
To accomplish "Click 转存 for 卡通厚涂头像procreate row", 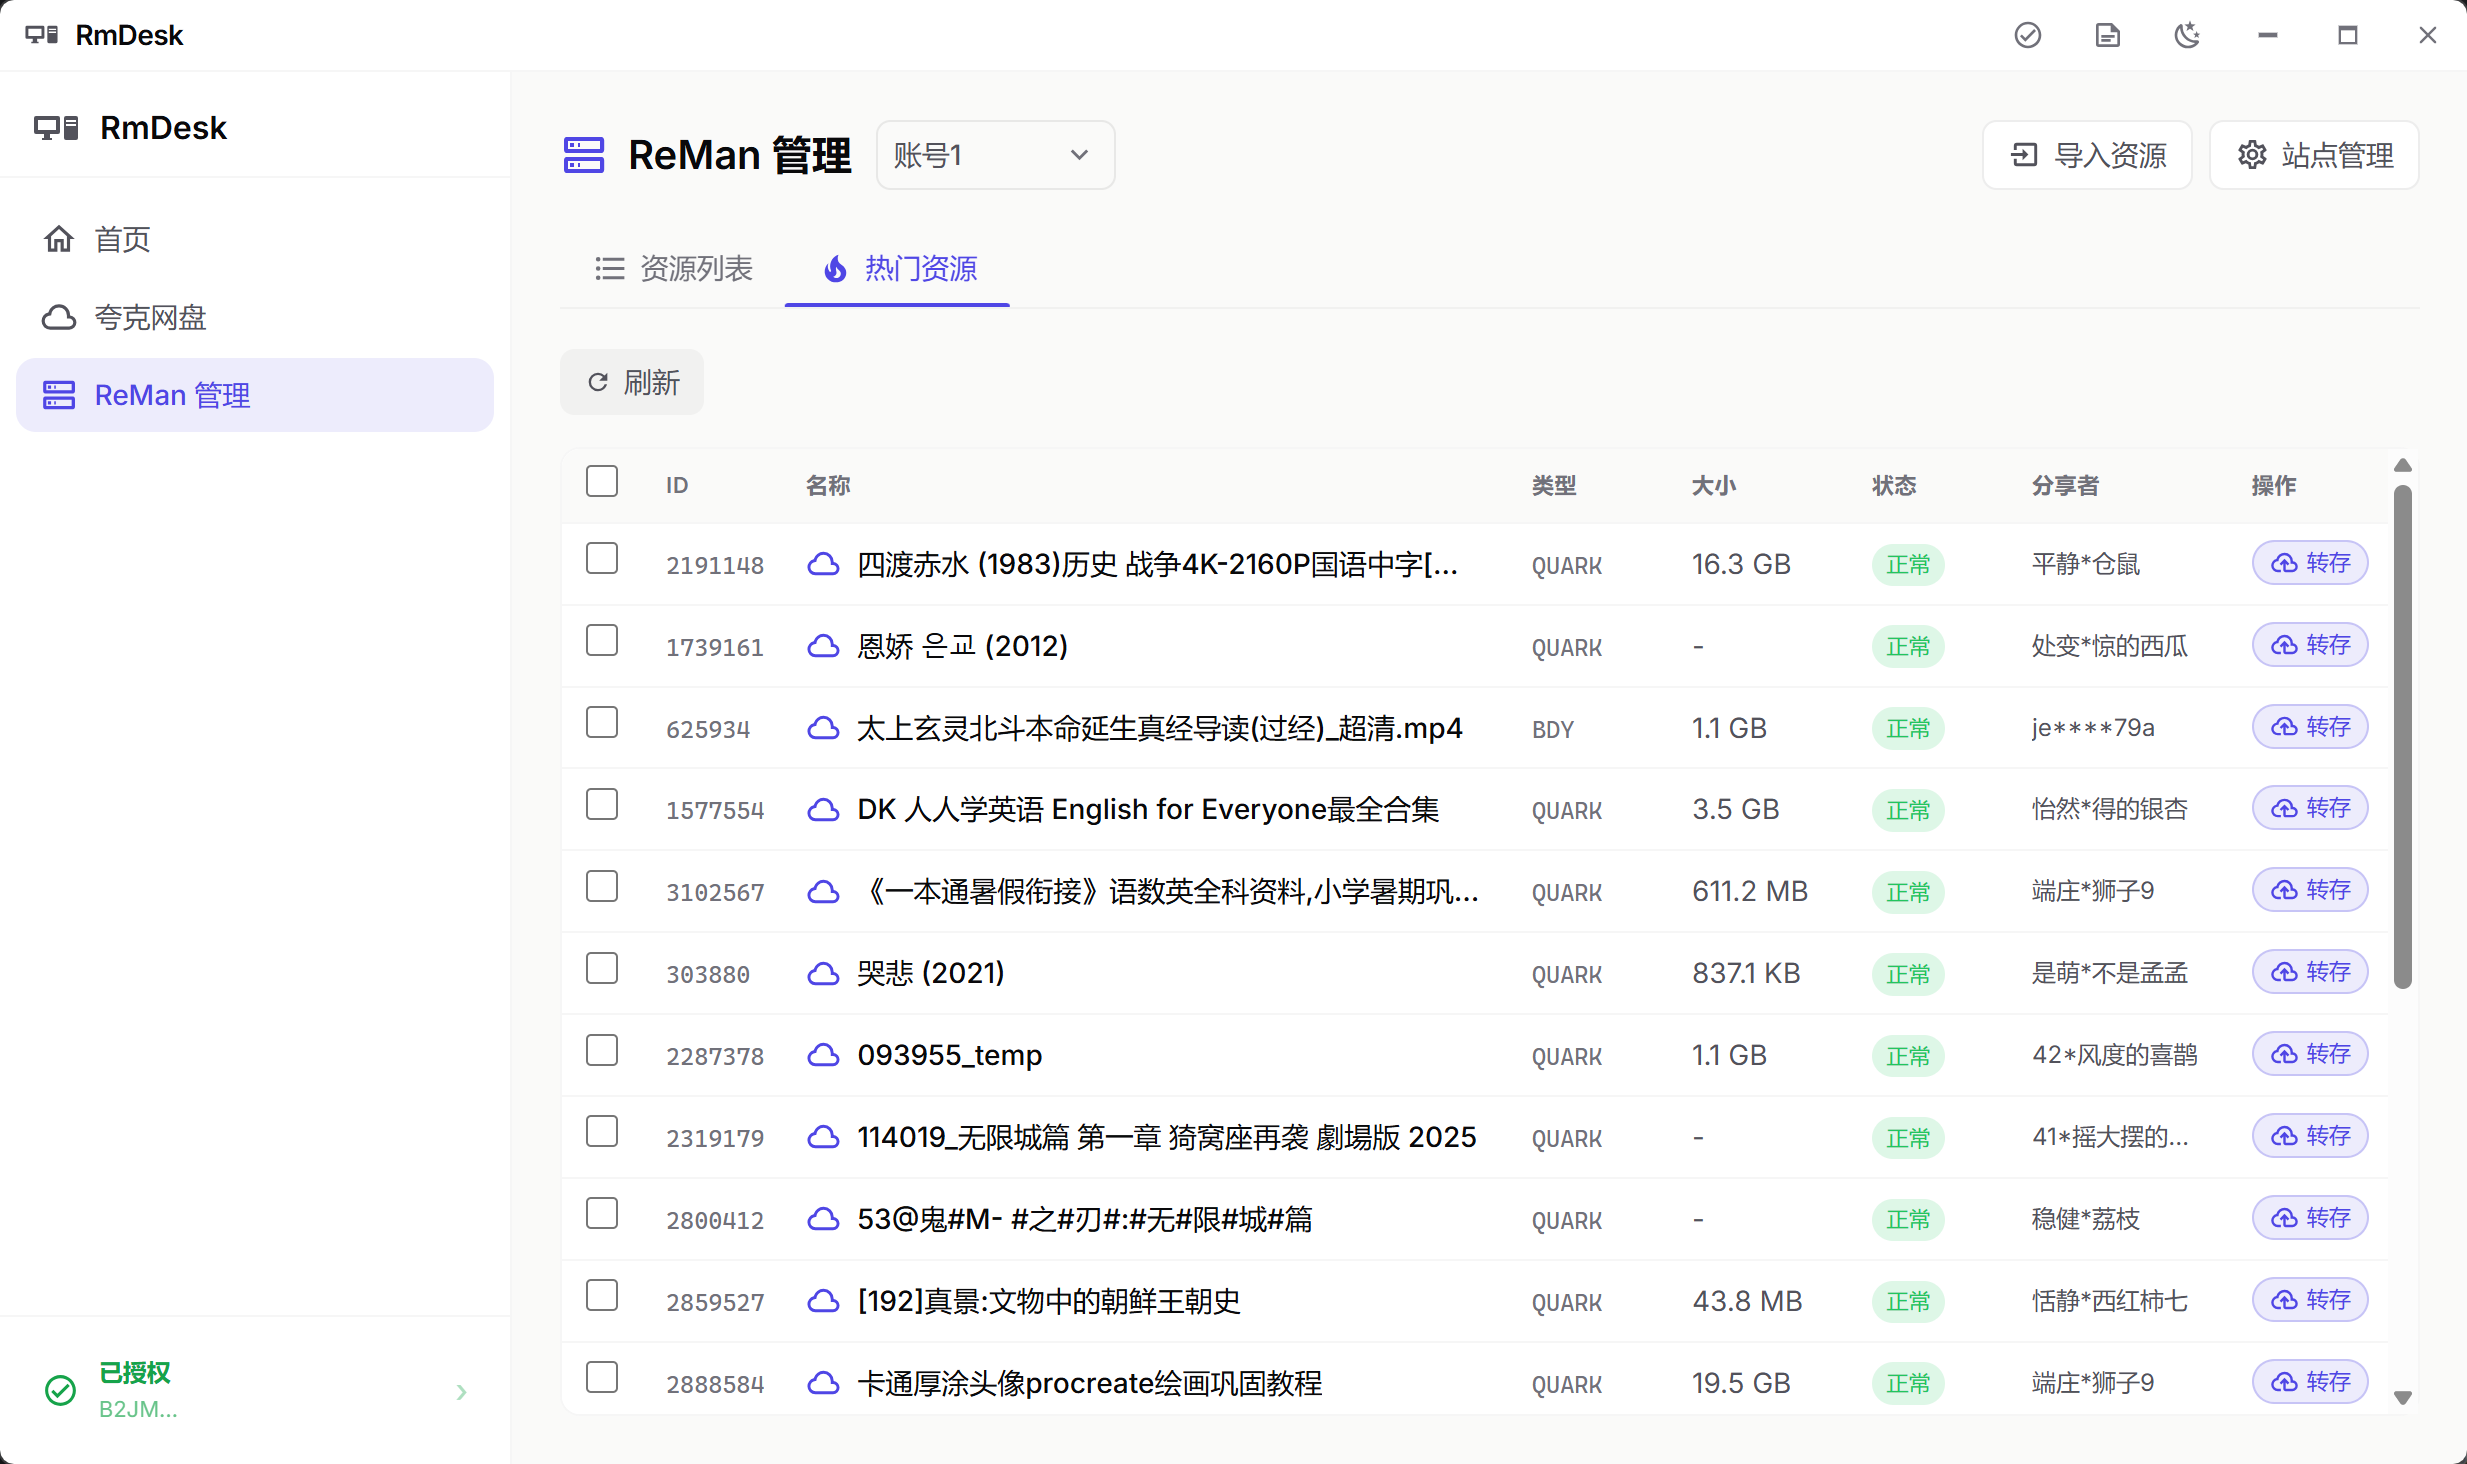I will click(x=2310, y=1382).
